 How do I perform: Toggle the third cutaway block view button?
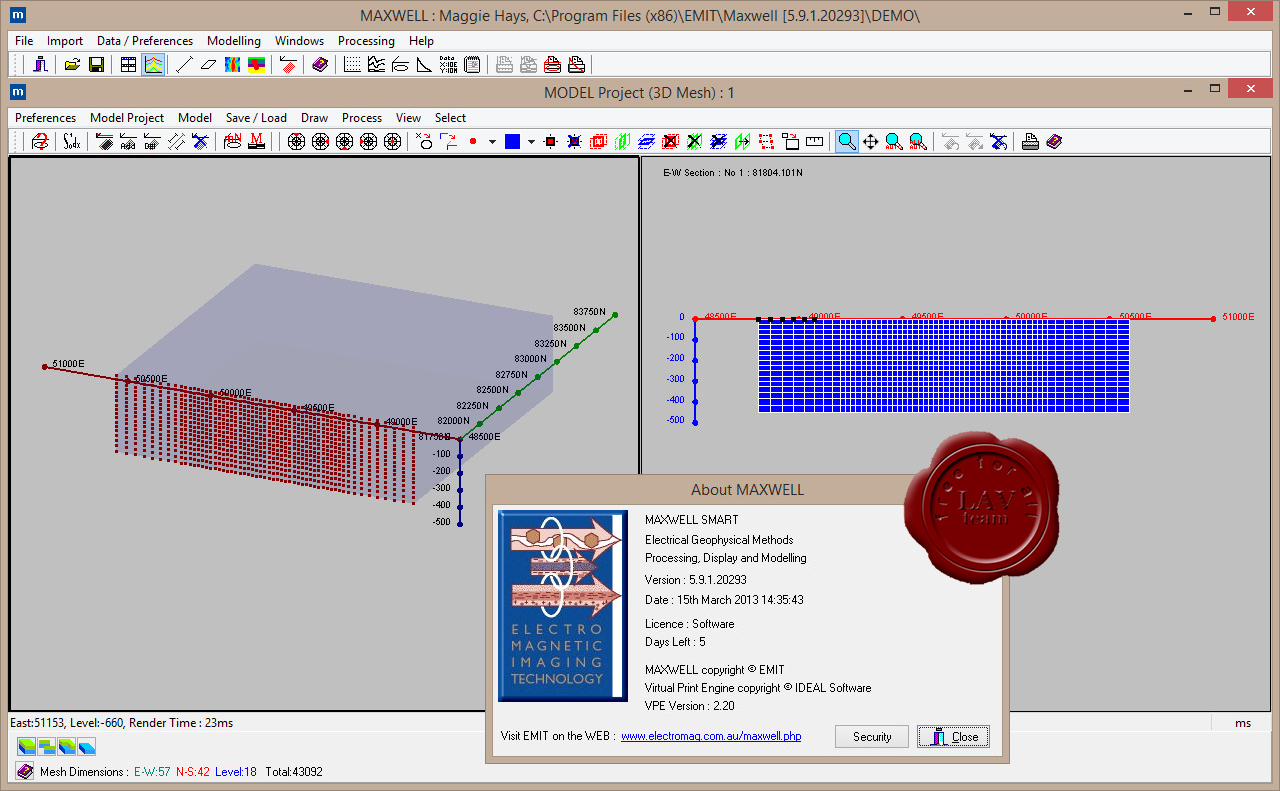click(x=67, y=746)
